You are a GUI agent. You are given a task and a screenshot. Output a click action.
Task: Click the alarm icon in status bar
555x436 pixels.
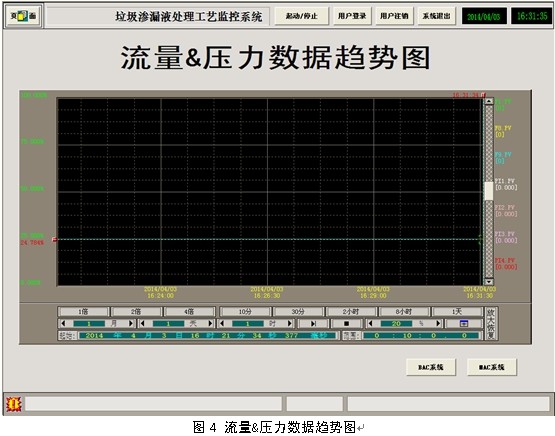[x=14, y=404]
